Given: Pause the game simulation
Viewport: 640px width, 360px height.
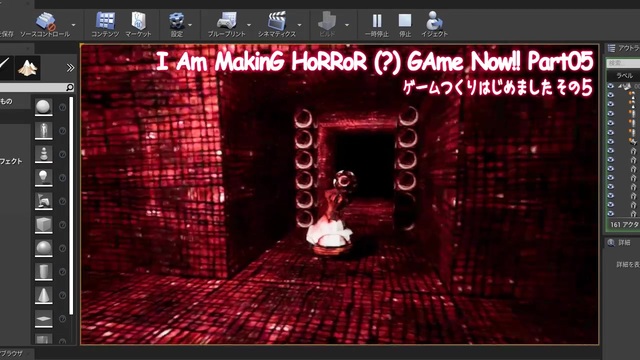Looking at the screenshot, I should [377, 24].
